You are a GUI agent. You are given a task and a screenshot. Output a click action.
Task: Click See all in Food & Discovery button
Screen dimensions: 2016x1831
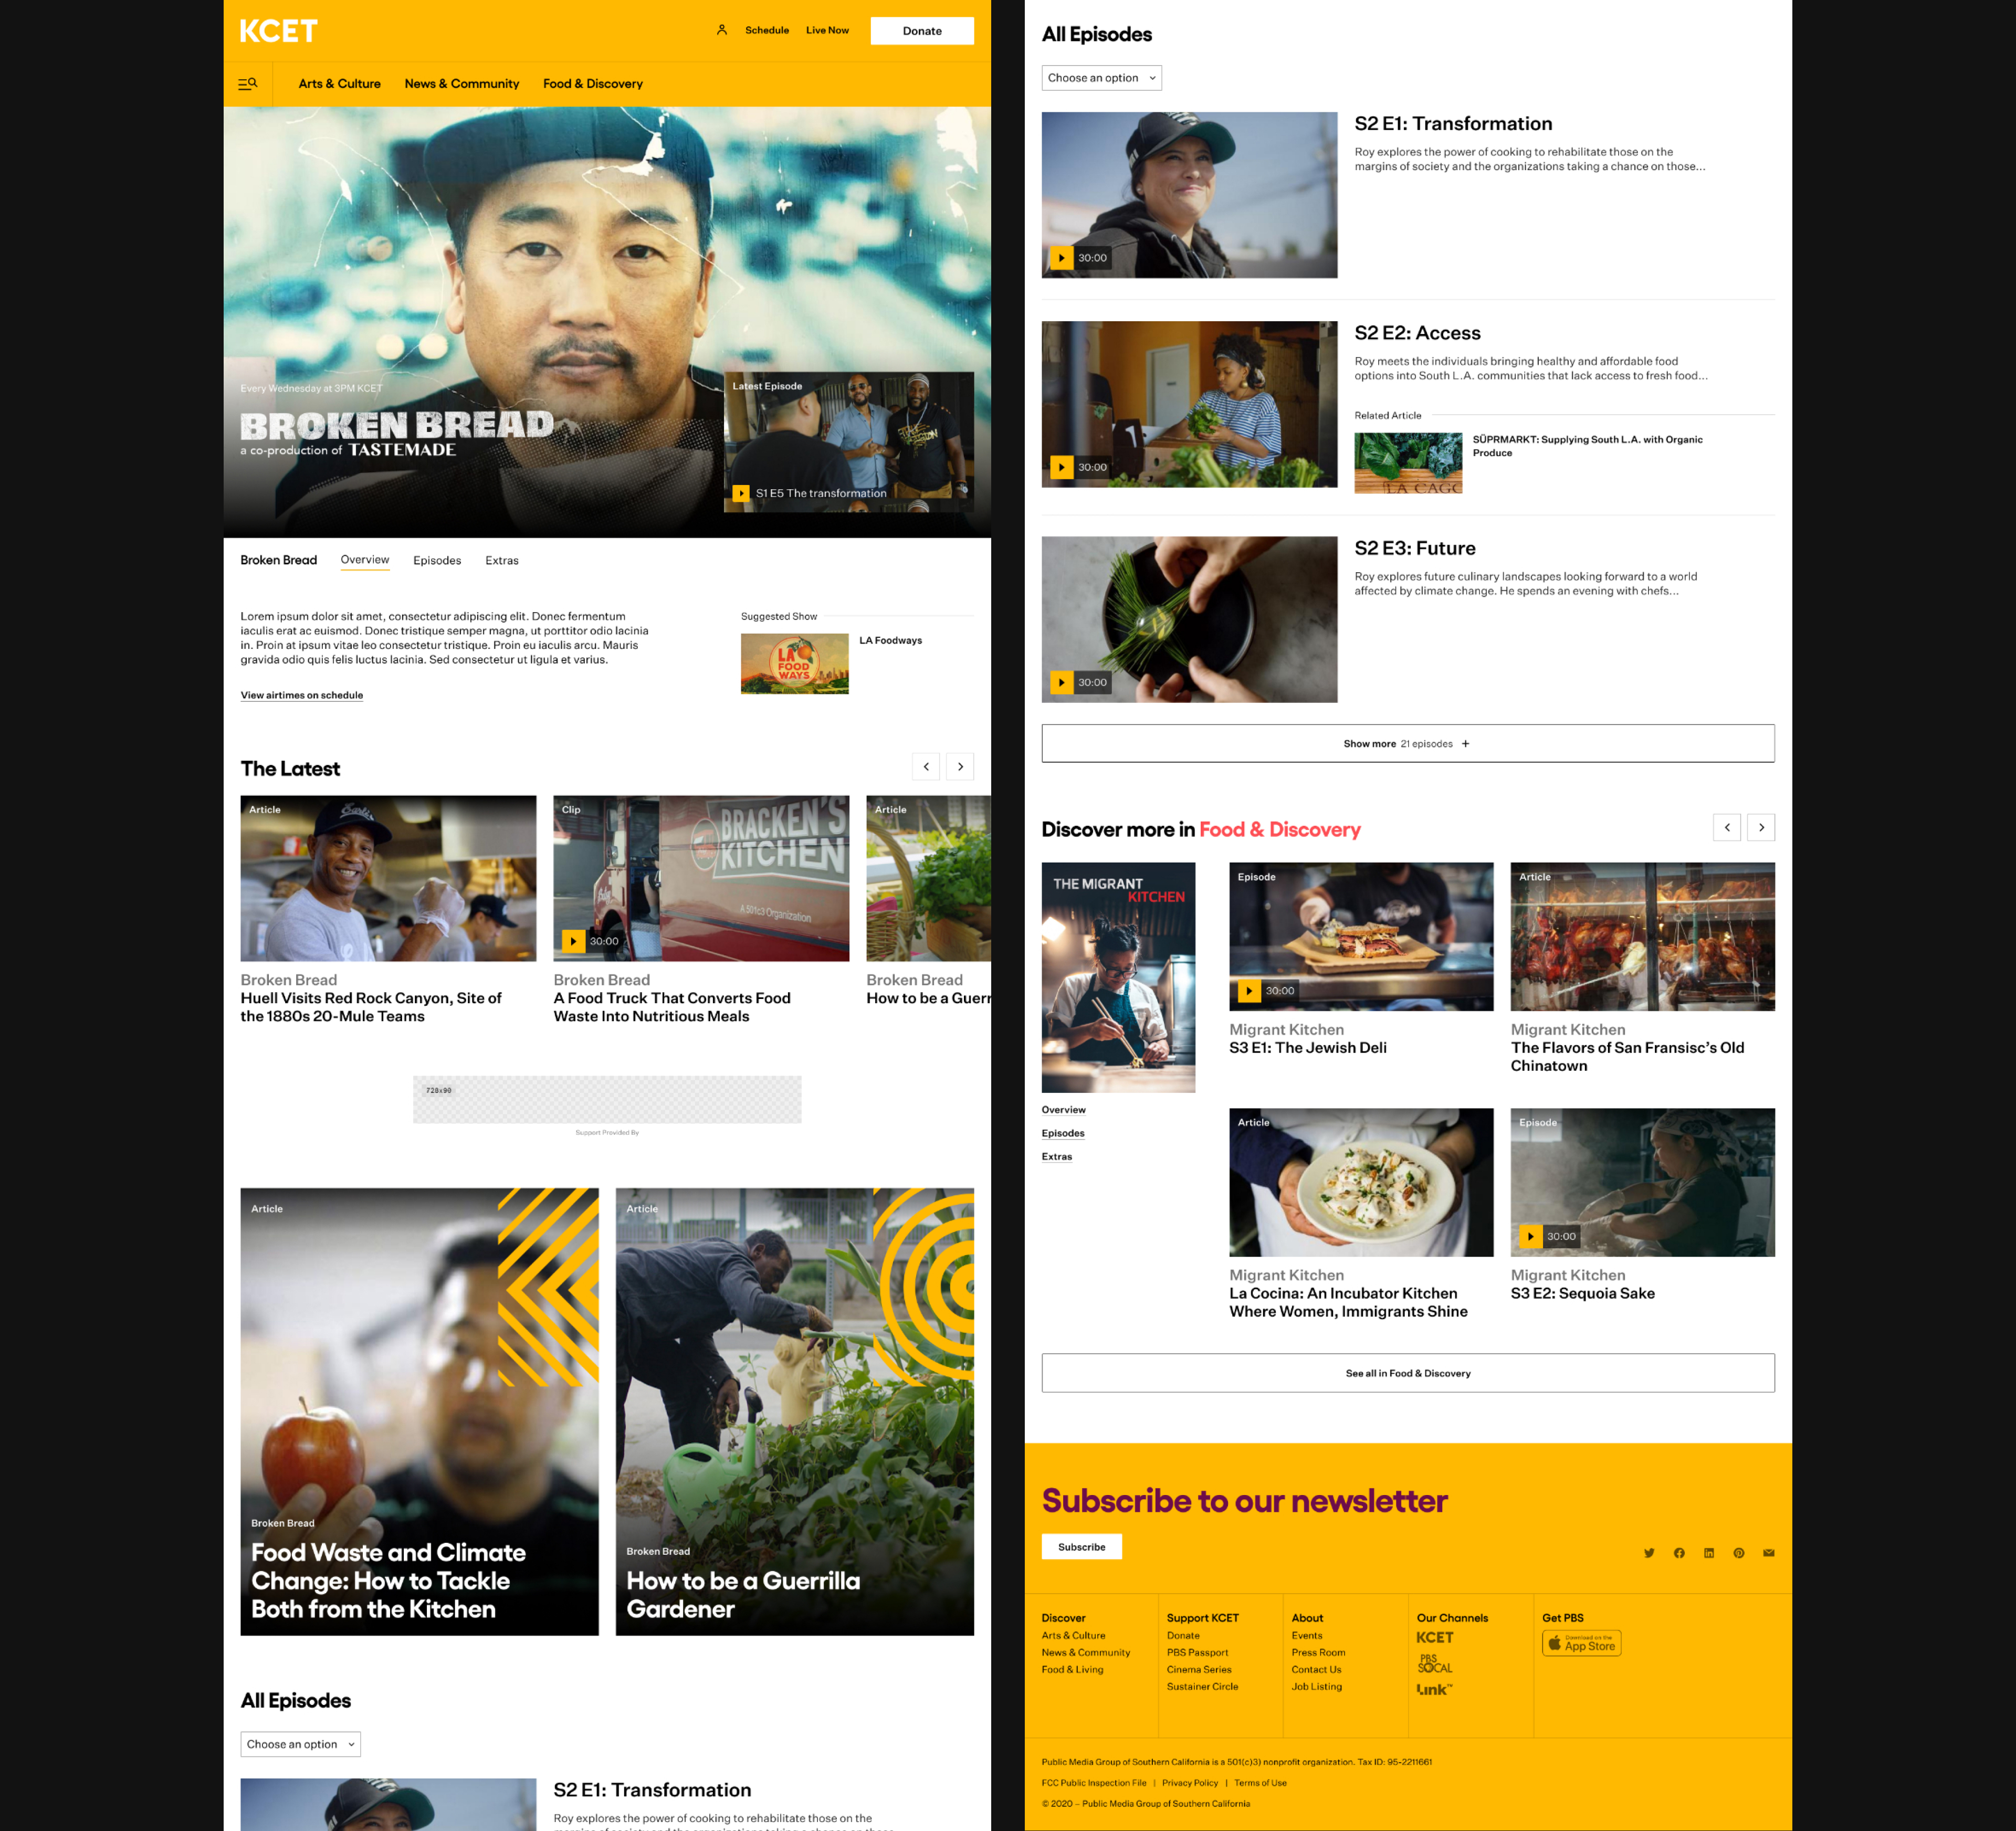coord(1408,1374)
